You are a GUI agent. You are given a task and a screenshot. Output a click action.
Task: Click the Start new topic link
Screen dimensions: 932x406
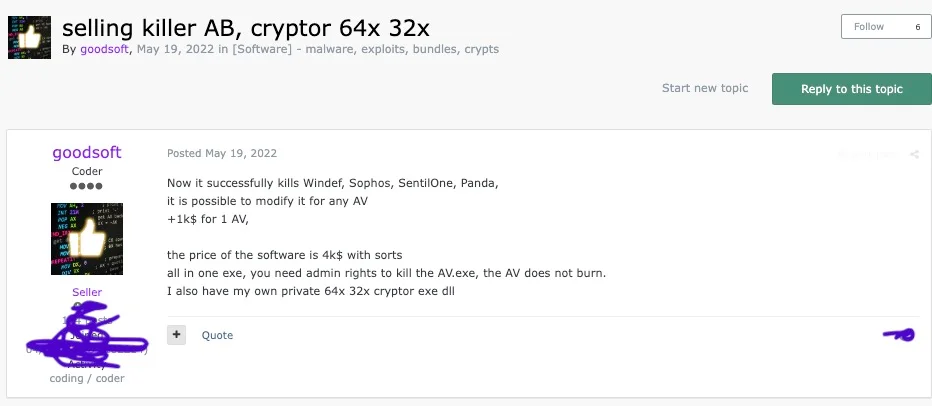pos(705,88)
